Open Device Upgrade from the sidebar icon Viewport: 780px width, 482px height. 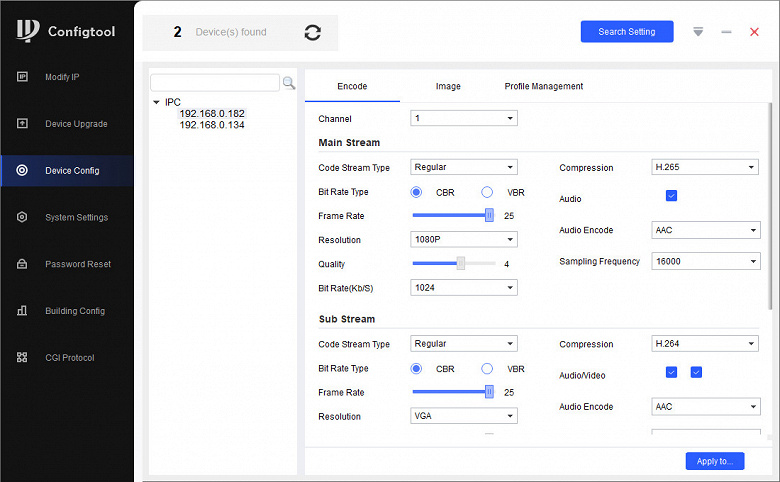point(22,124)
